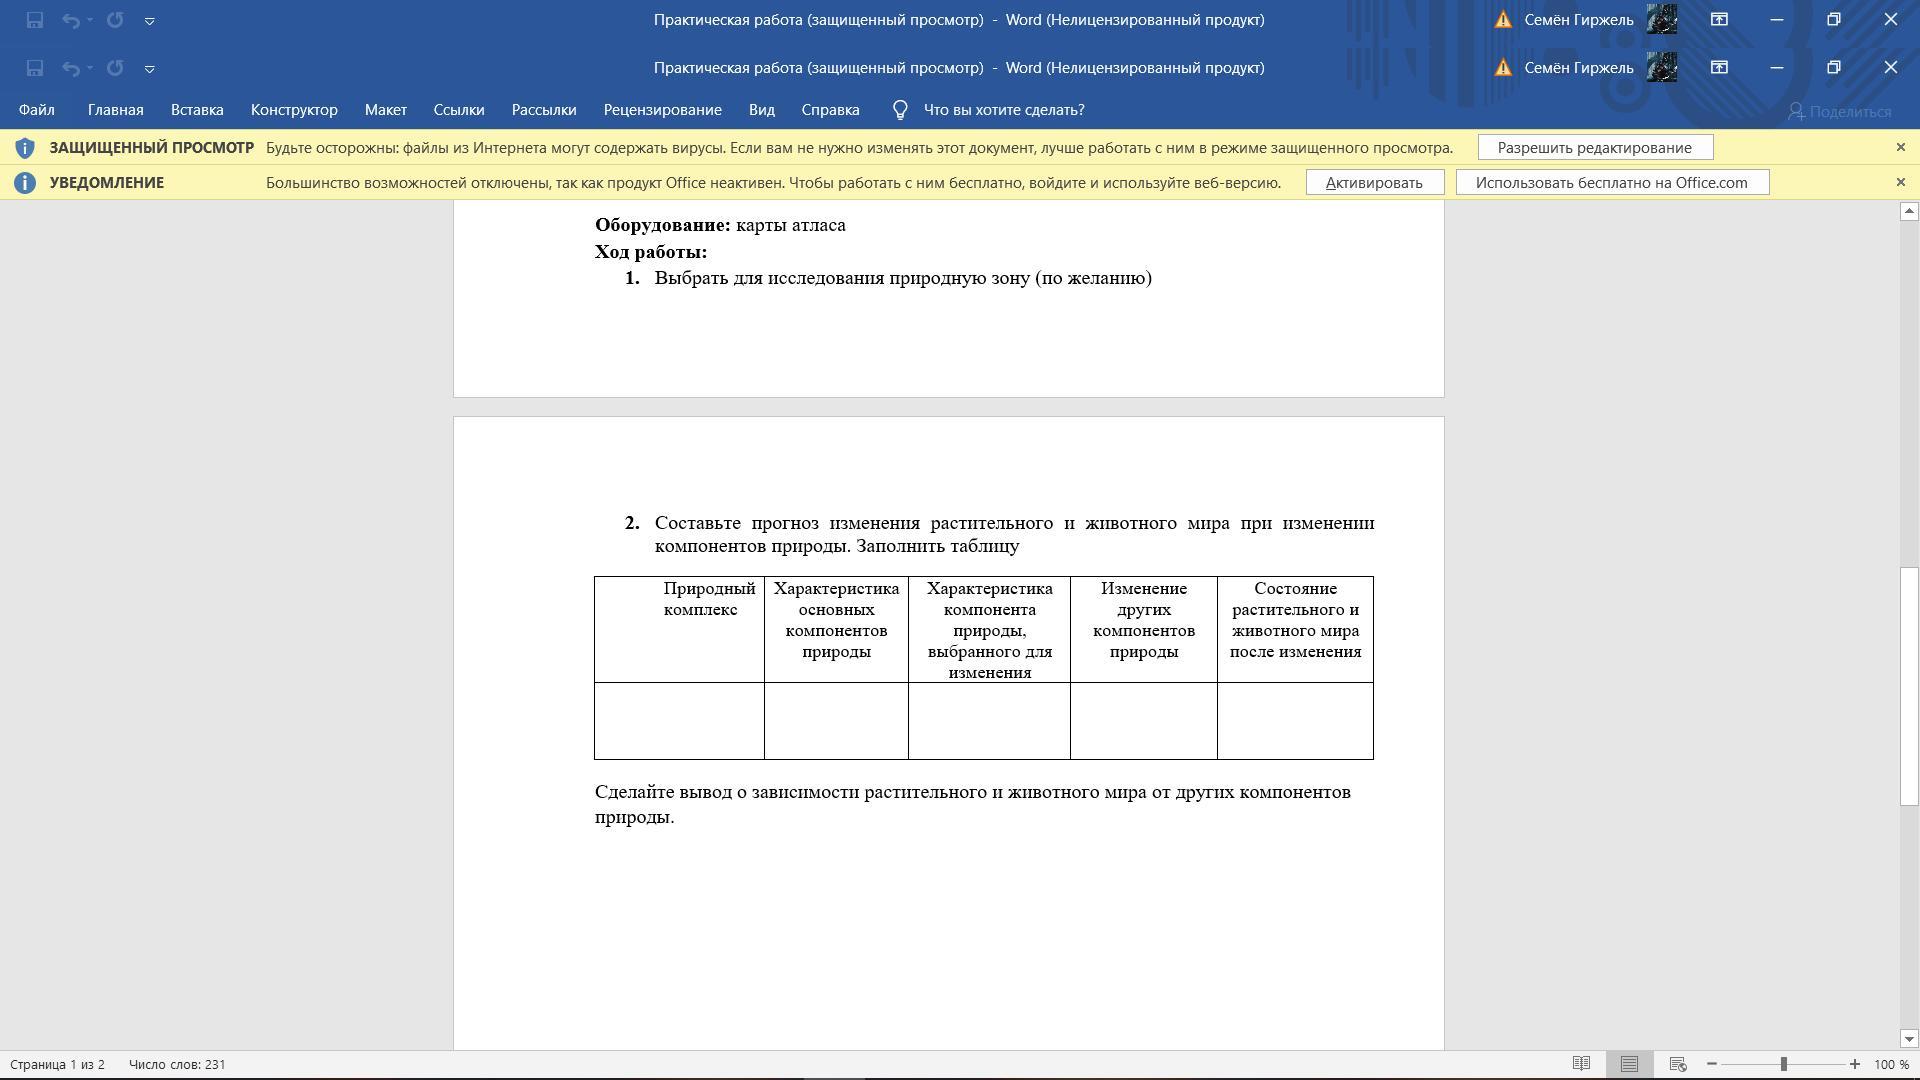Switch to Web Layout view

coord(1678,1064)
